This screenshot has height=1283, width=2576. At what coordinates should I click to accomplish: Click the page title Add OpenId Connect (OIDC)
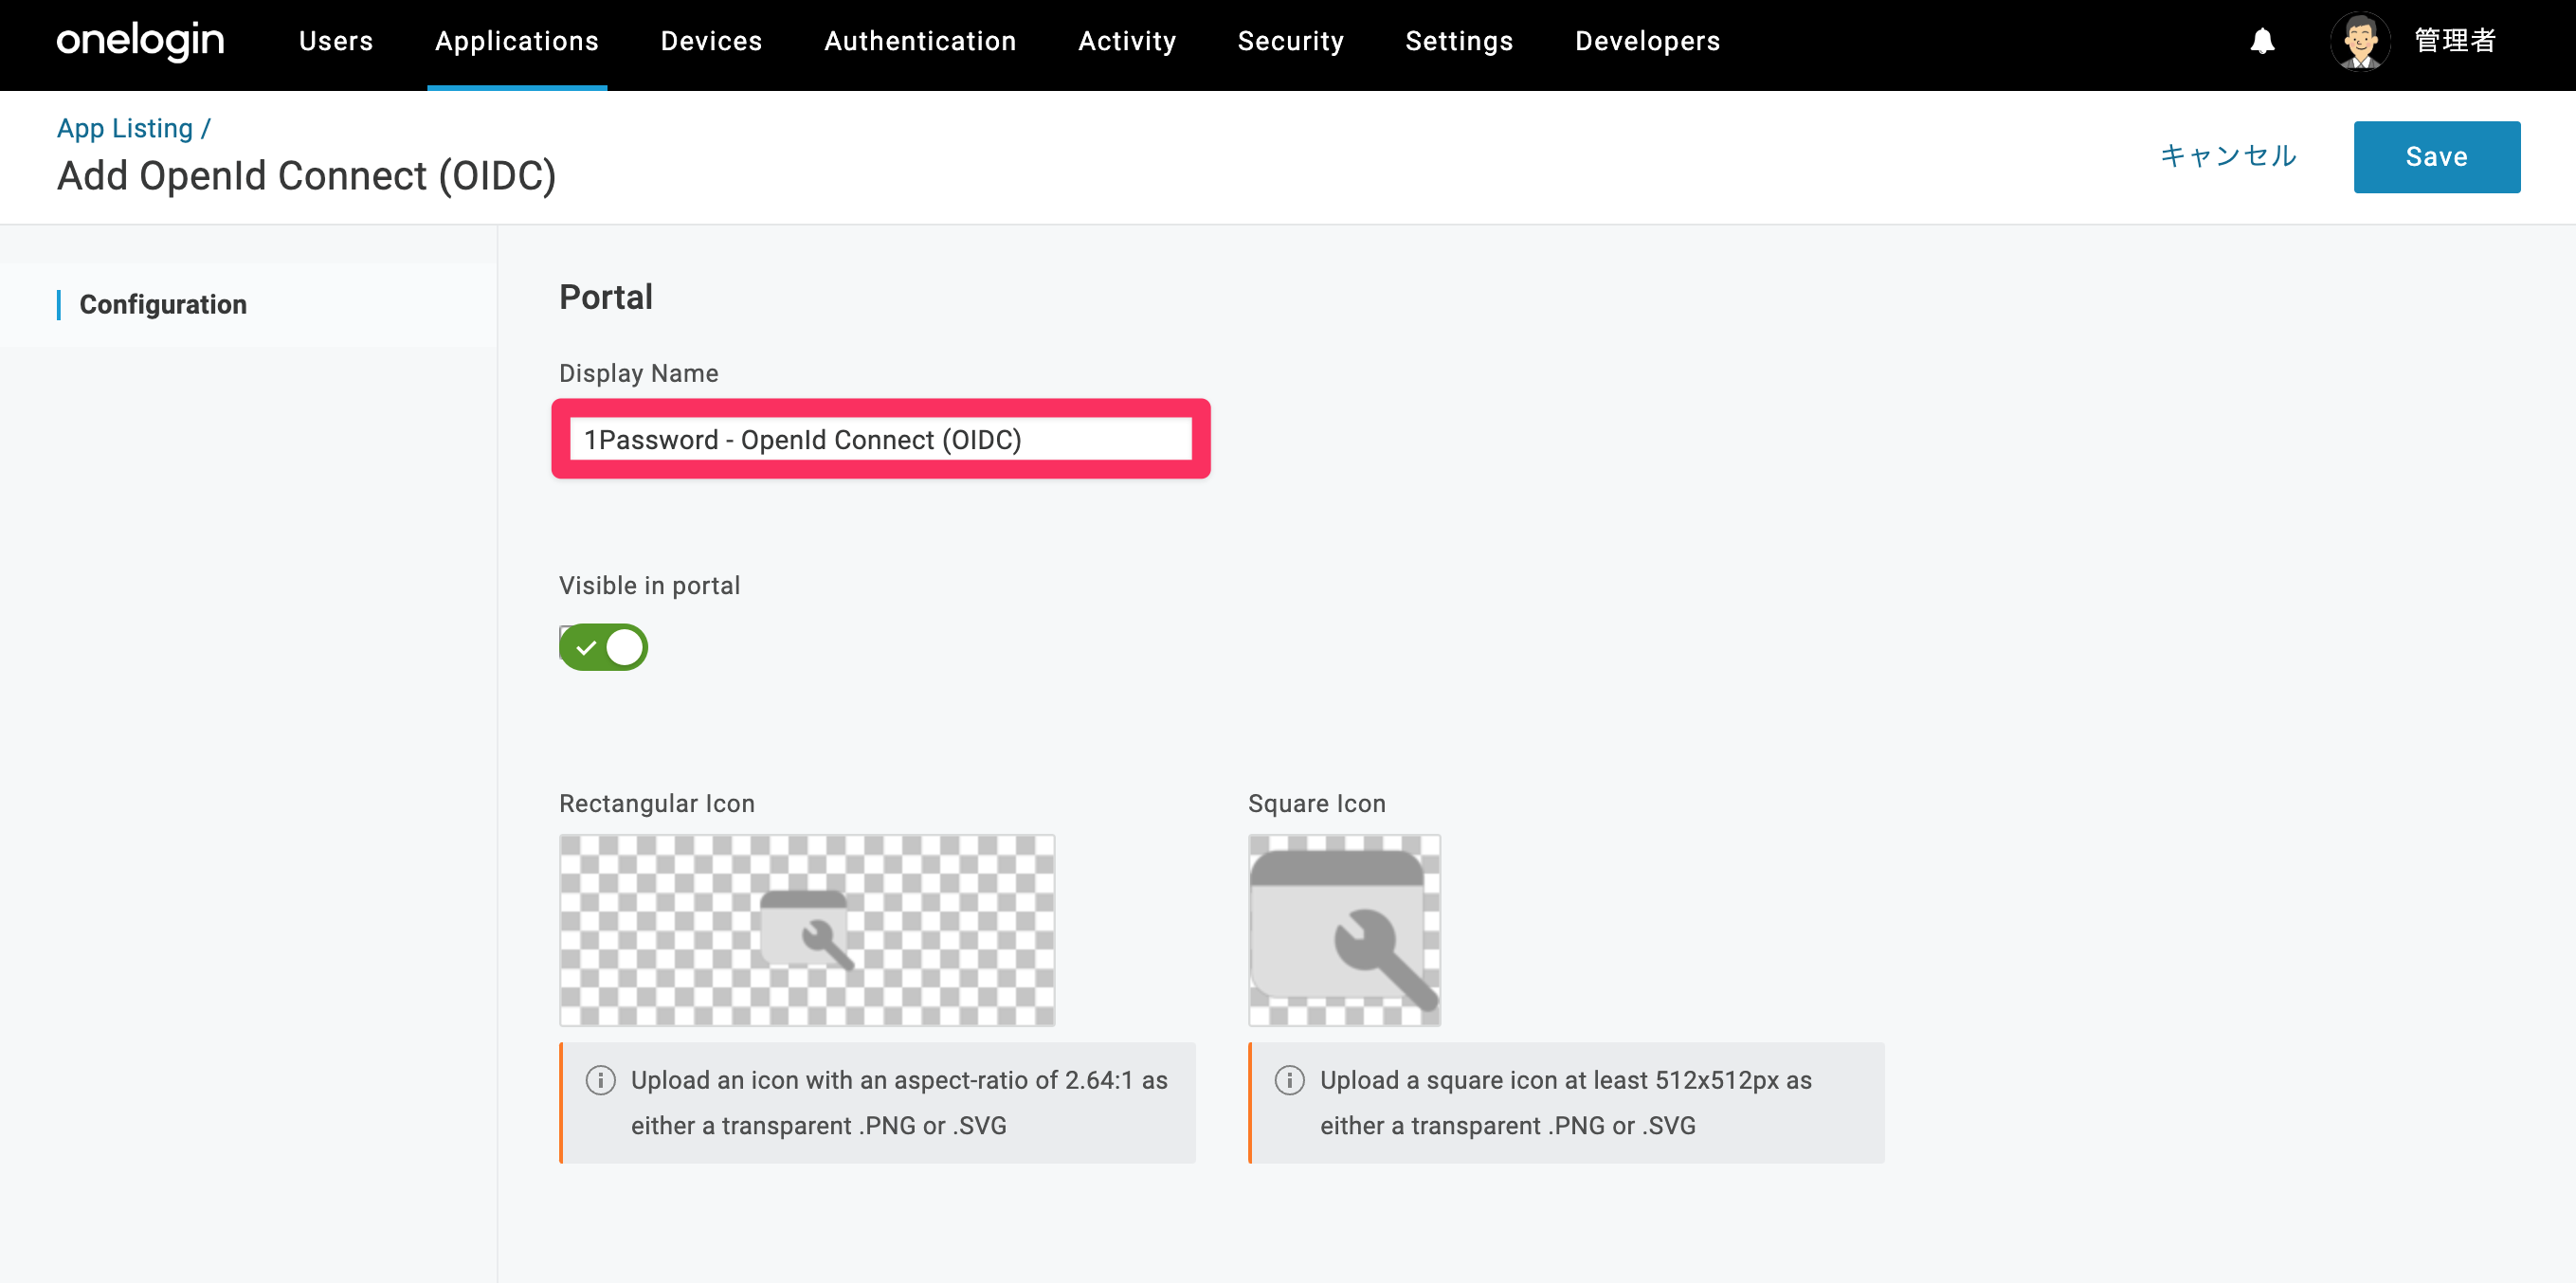click(x=306, y=176)
